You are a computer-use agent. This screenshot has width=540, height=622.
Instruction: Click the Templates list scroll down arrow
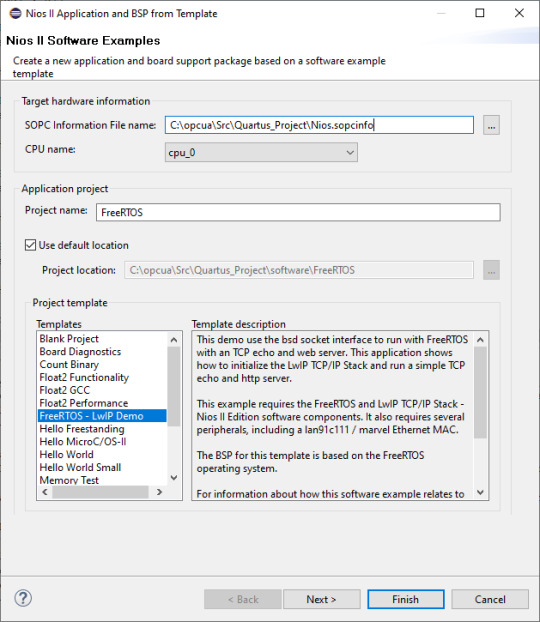(x=174, y=478)
